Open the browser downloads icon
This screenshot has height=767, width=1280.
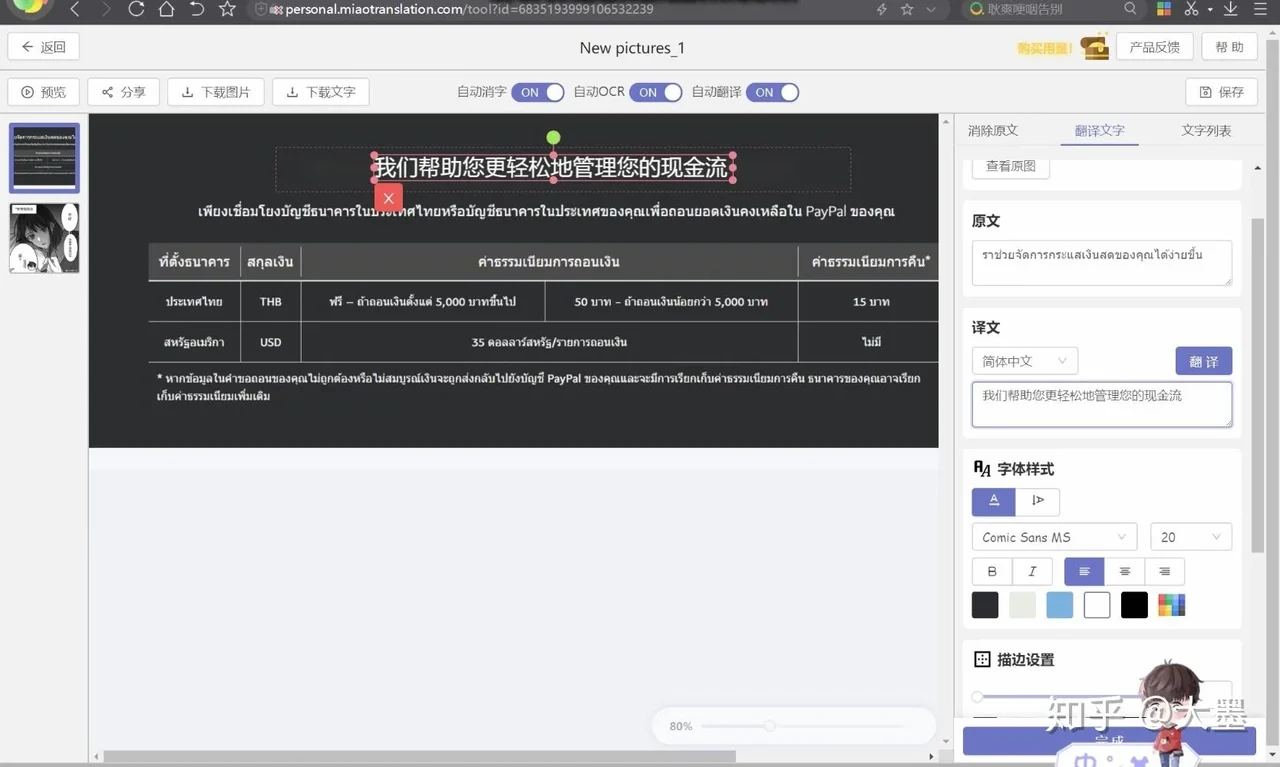tap(1231, 9)
